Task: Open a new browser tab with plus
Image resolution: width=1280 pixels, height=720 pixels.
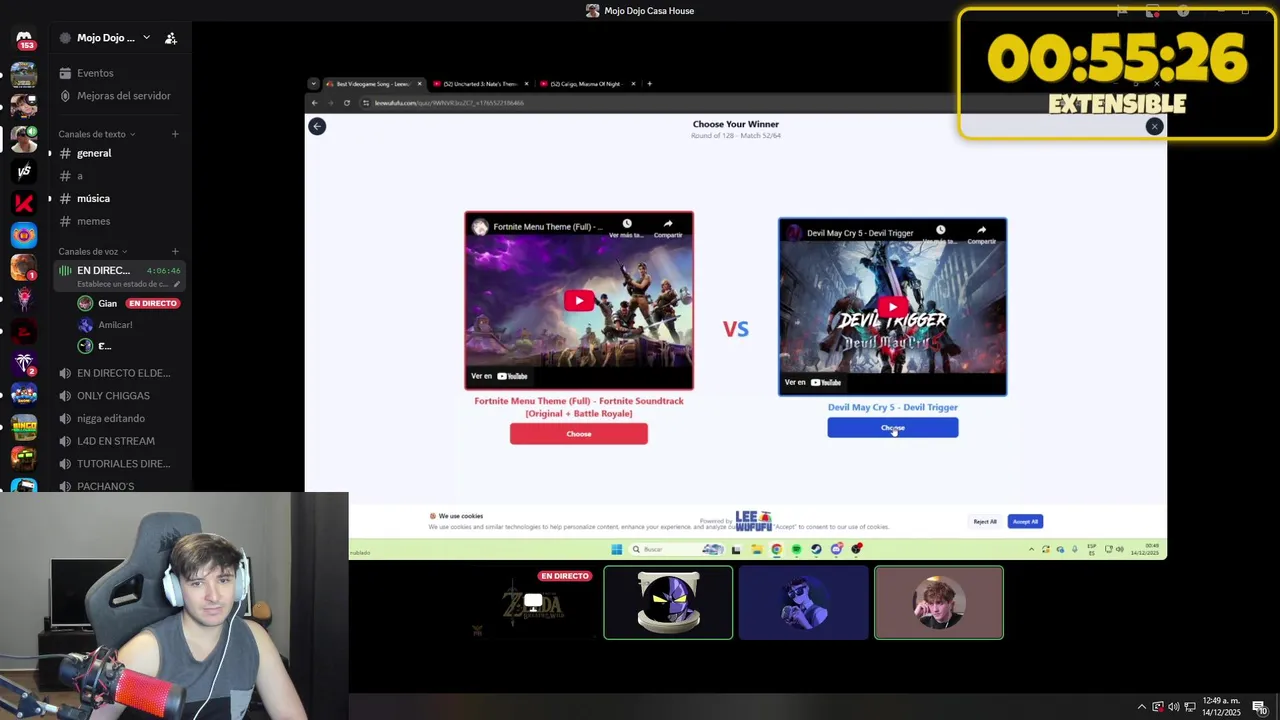Action: point(649,84)
